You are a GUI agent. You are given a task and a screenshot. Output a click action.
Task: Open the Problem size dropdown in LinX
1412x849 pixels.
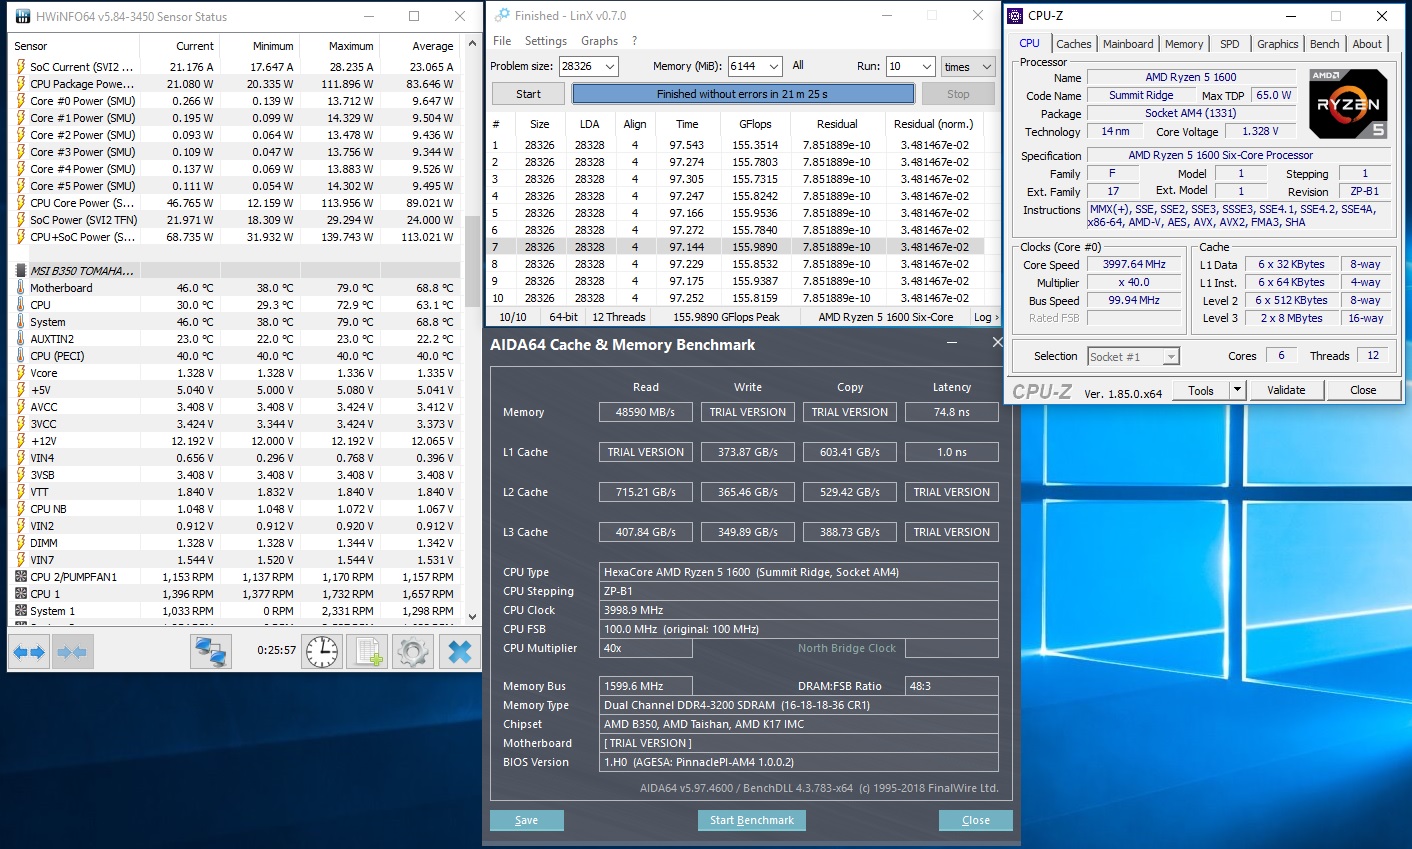(x=609, y=67)
